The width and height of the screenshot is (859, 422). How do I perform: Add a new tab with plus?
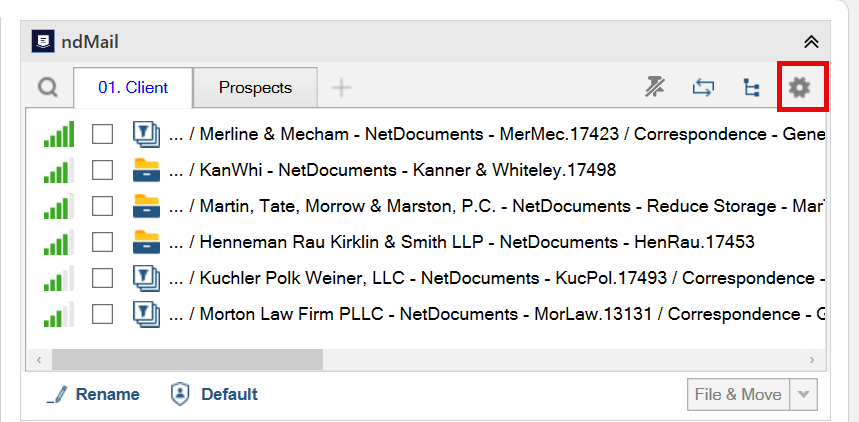tap(342, 88)
